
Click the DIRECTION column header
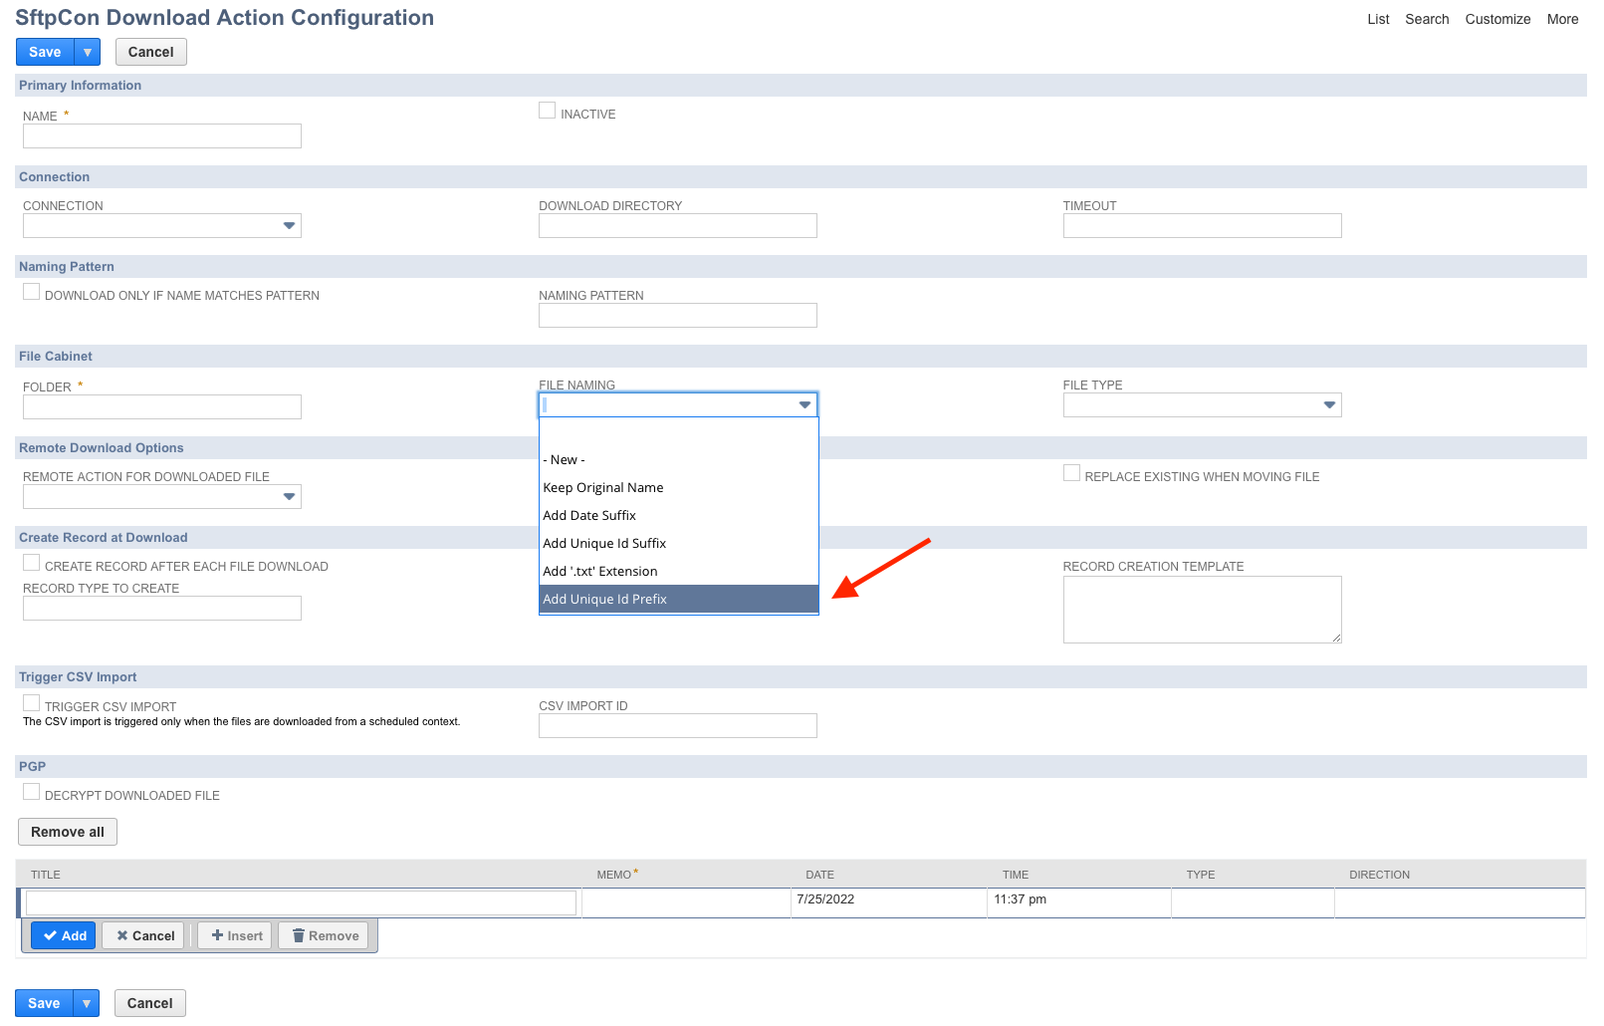point(1380,875)
